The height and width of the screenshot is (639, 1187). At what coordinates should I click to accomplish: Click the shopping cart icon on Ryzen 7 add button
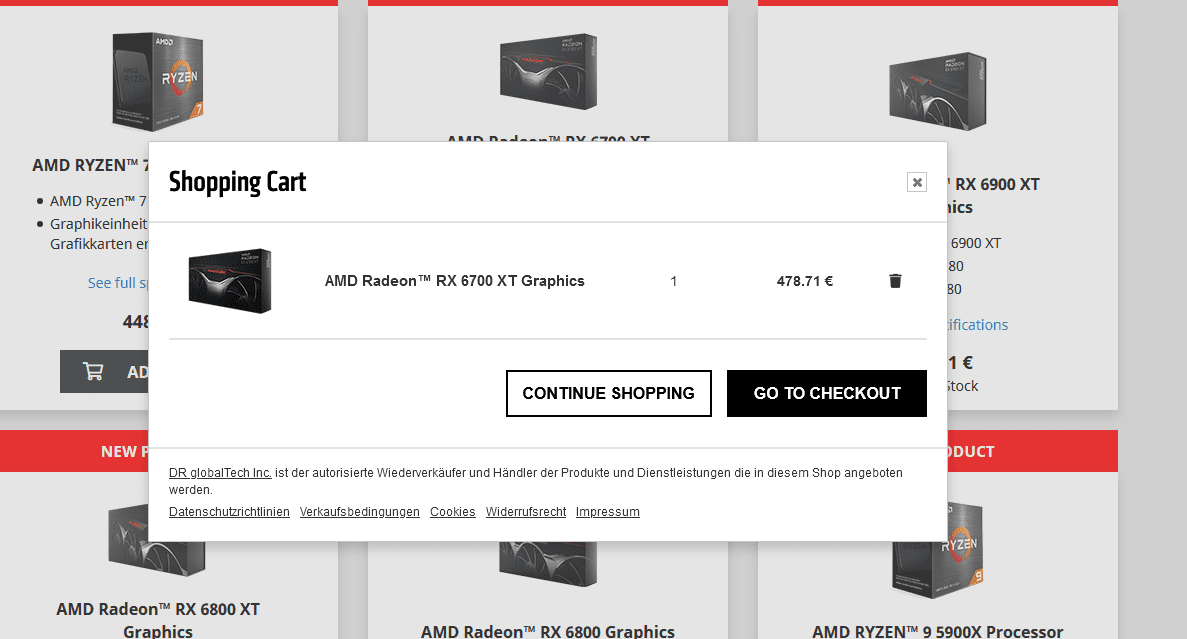[93, 372]
